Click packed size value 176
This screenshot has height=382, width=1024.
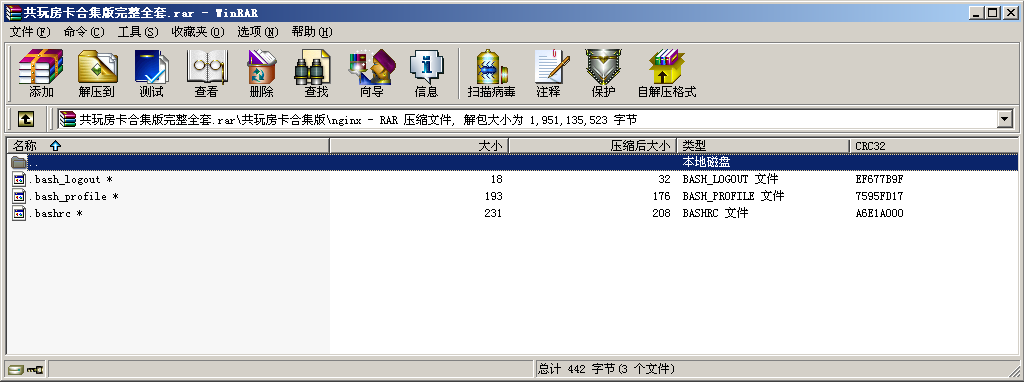pyautogui.click(x=662, y=196)
